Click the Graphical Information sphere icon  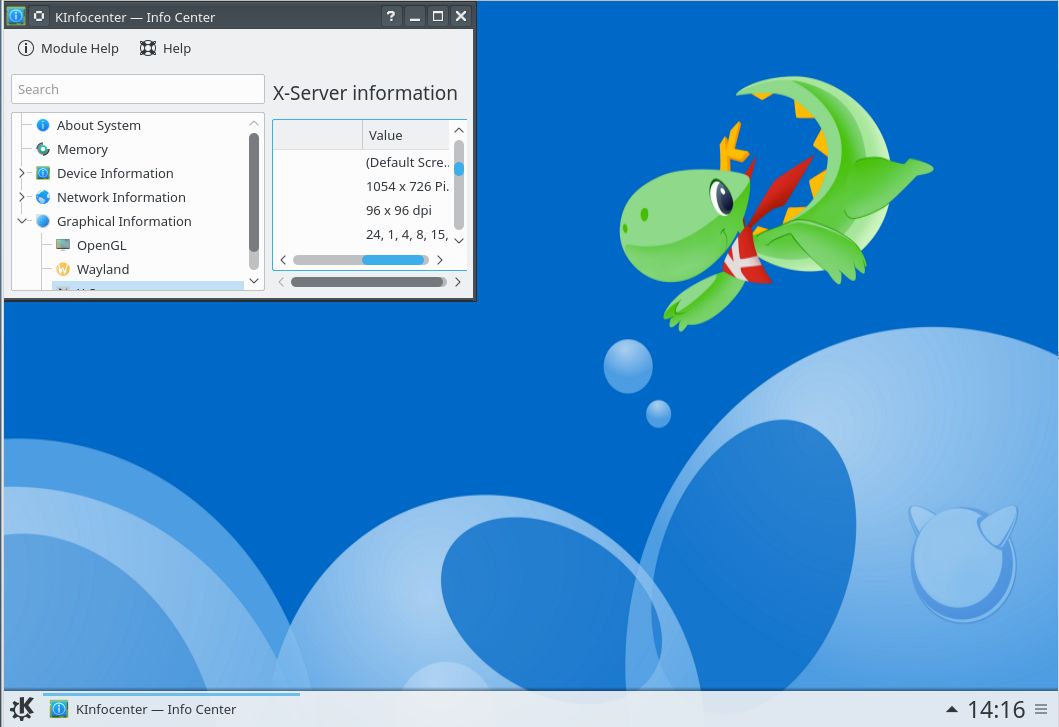point(43,221)
